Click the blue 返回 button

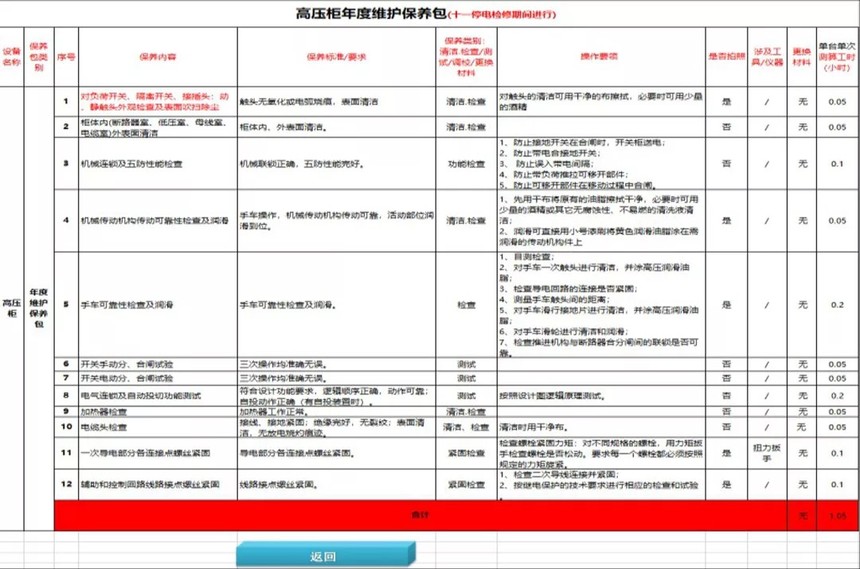(x=326, y=554)
